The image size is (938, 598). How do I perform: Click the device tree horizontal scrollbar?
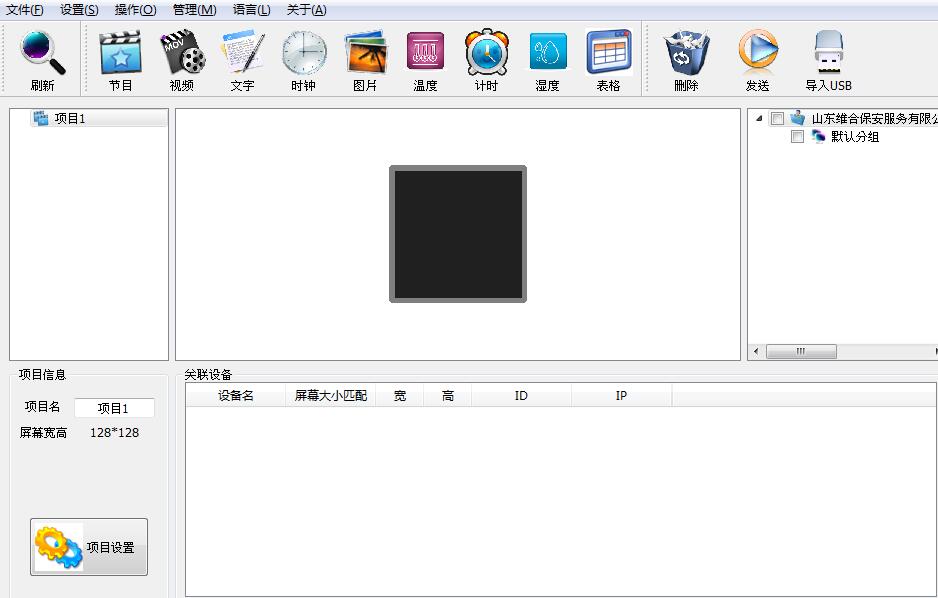click(801, 352)
